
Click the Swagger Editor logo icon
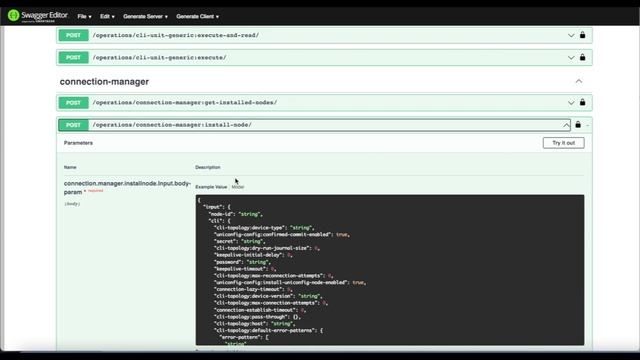point(13,16)
